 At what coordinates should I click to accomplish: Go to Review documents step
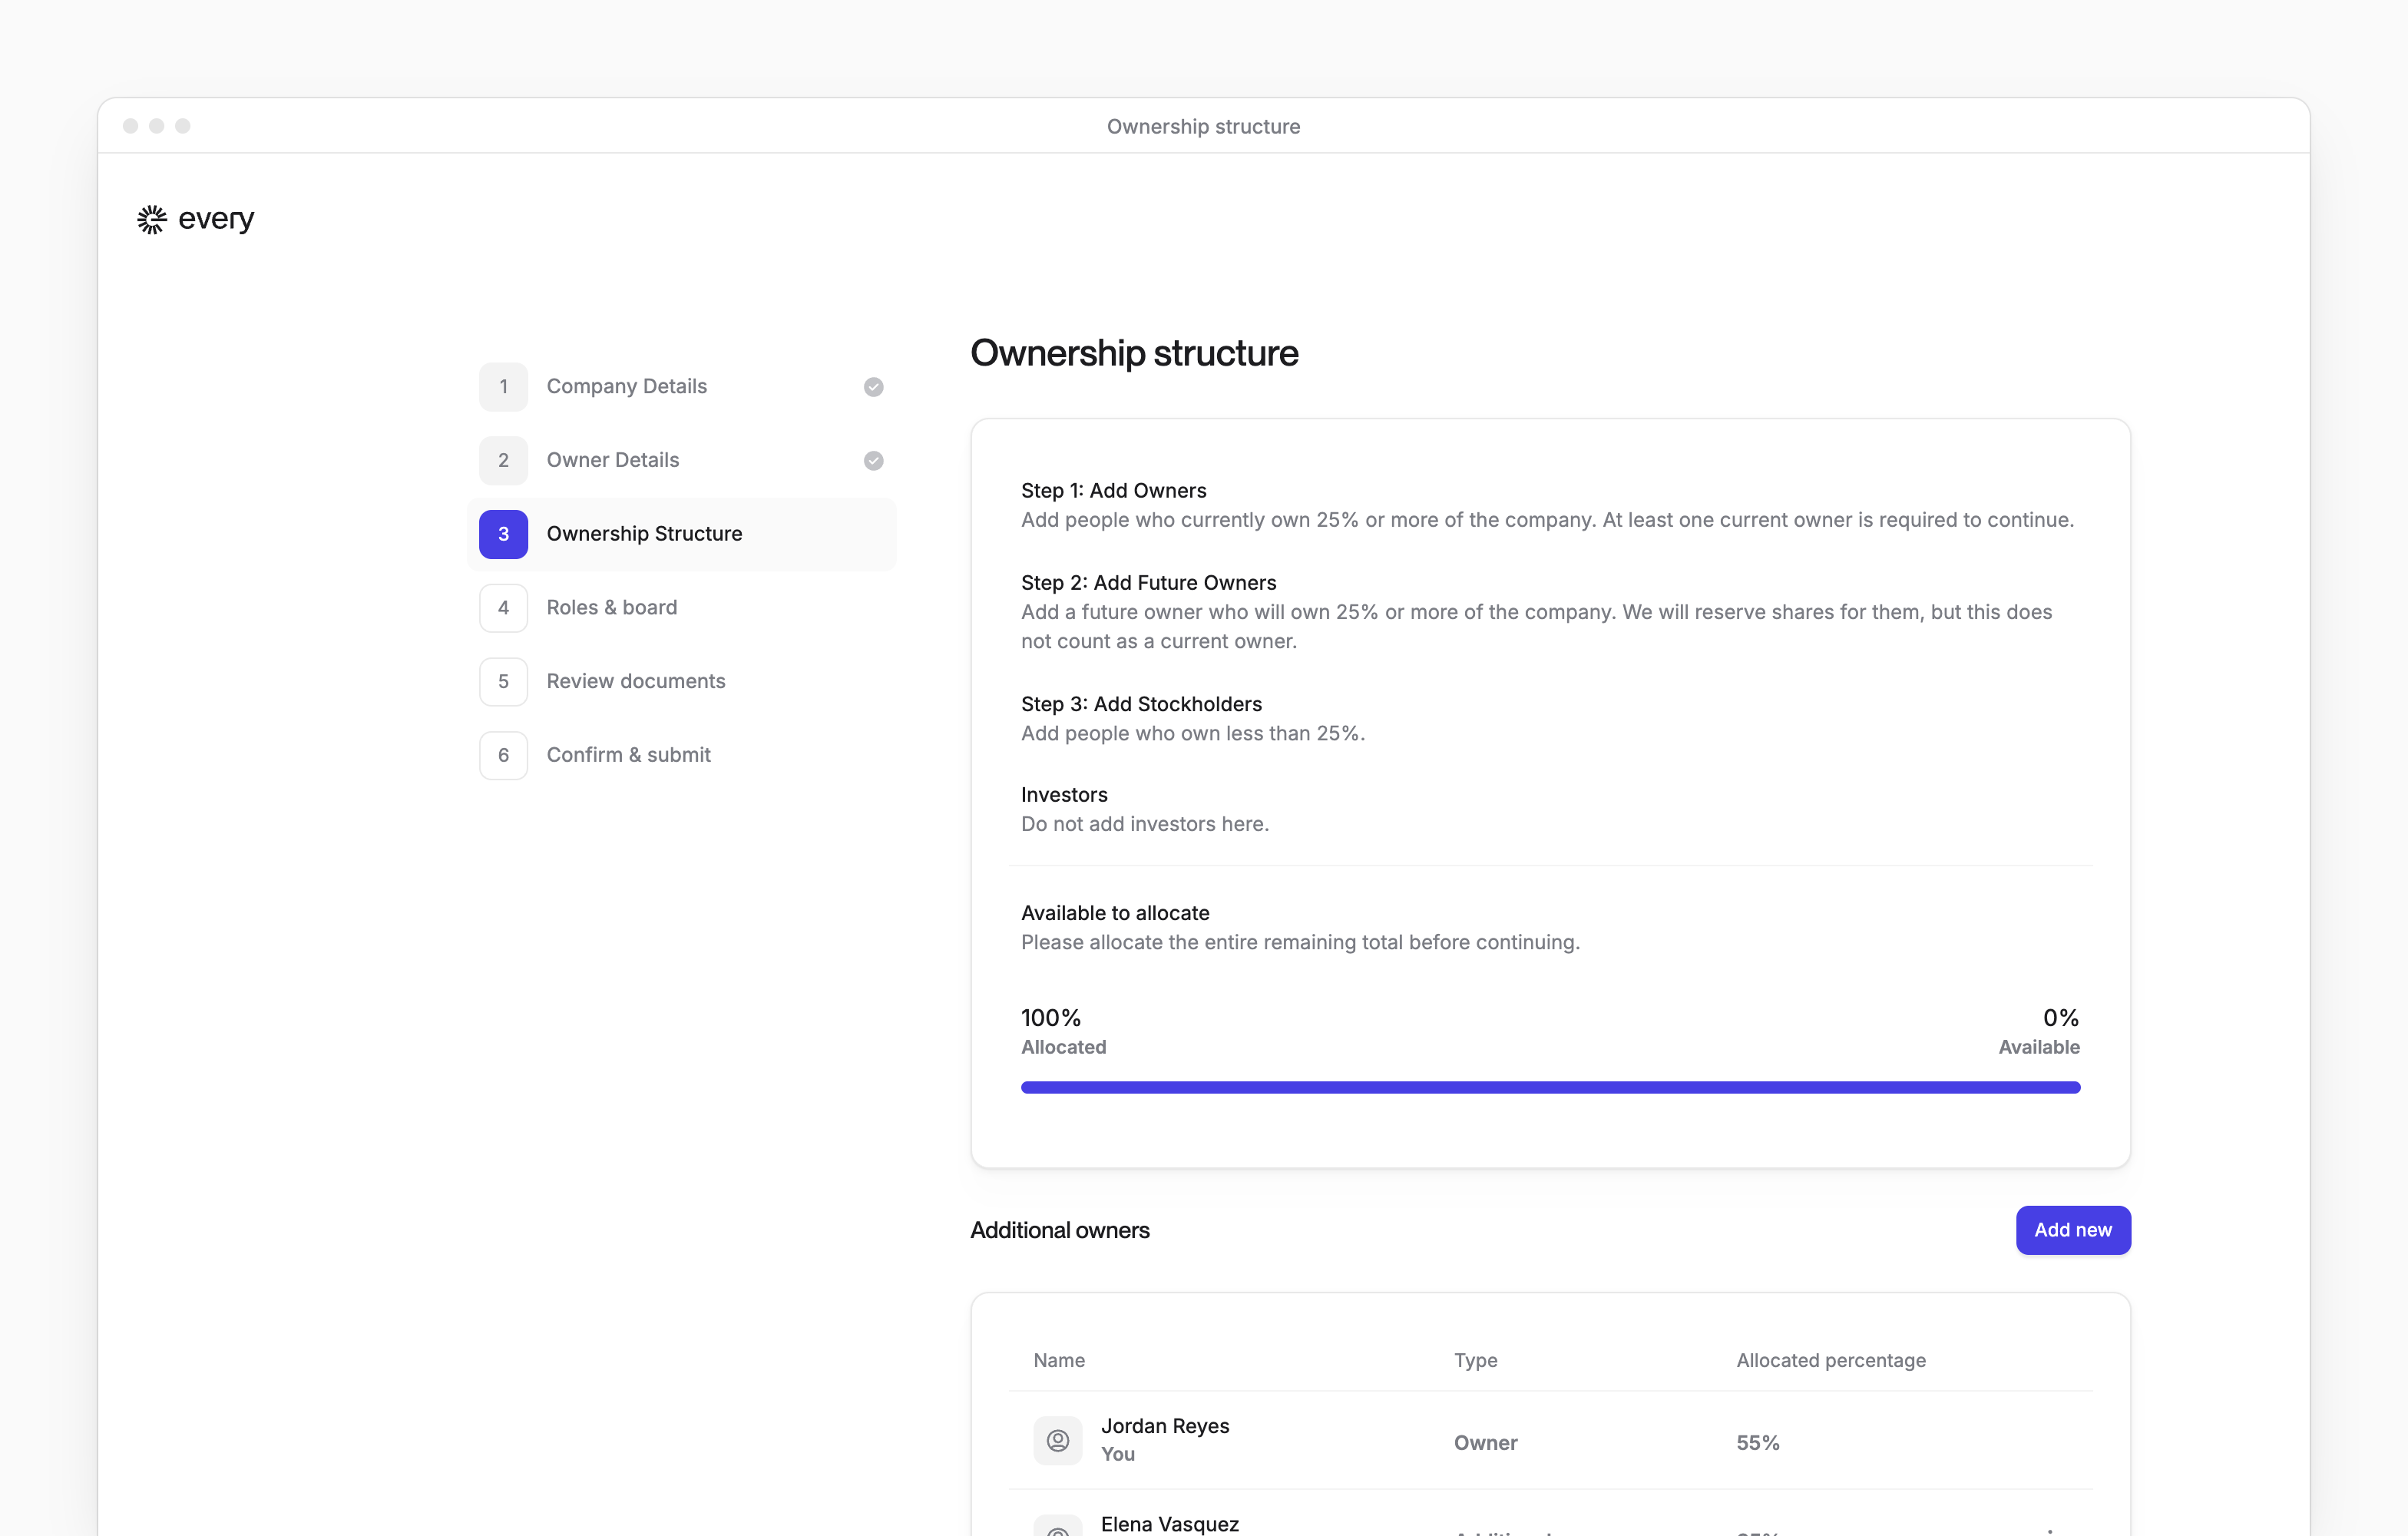click(681, 682)
